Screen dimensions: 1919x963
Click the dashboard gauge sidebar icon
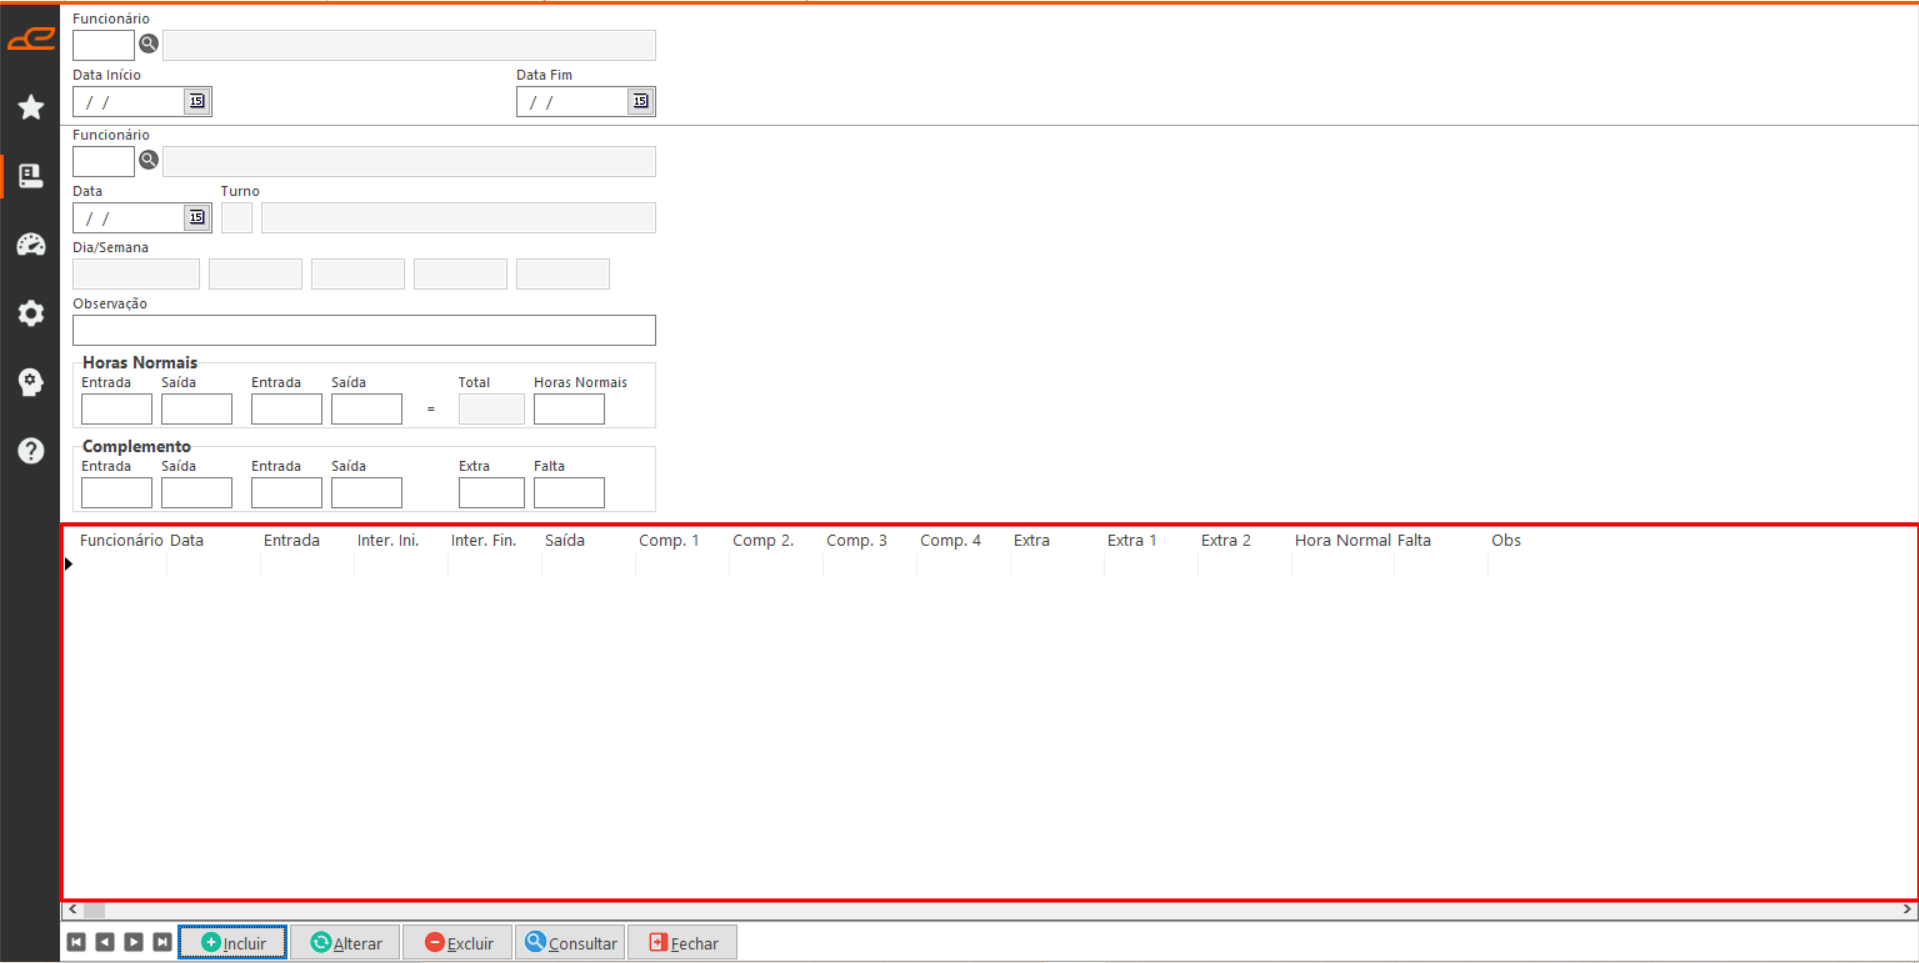(x=31, y=245)
